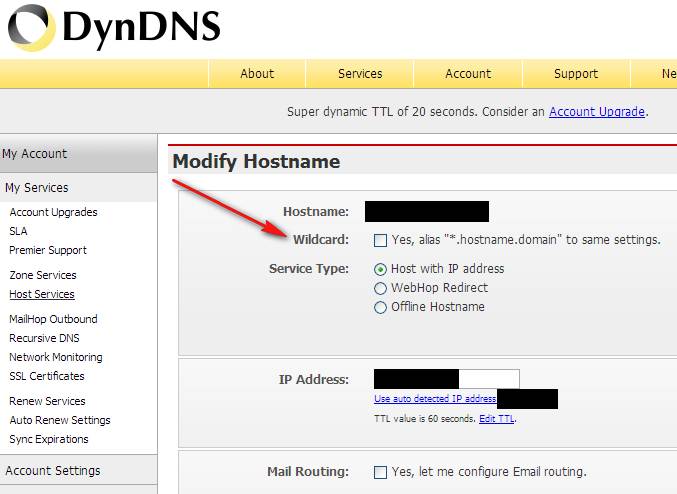Click into the IP Address input field
The image size is (677, 494).
coord(446,379)
